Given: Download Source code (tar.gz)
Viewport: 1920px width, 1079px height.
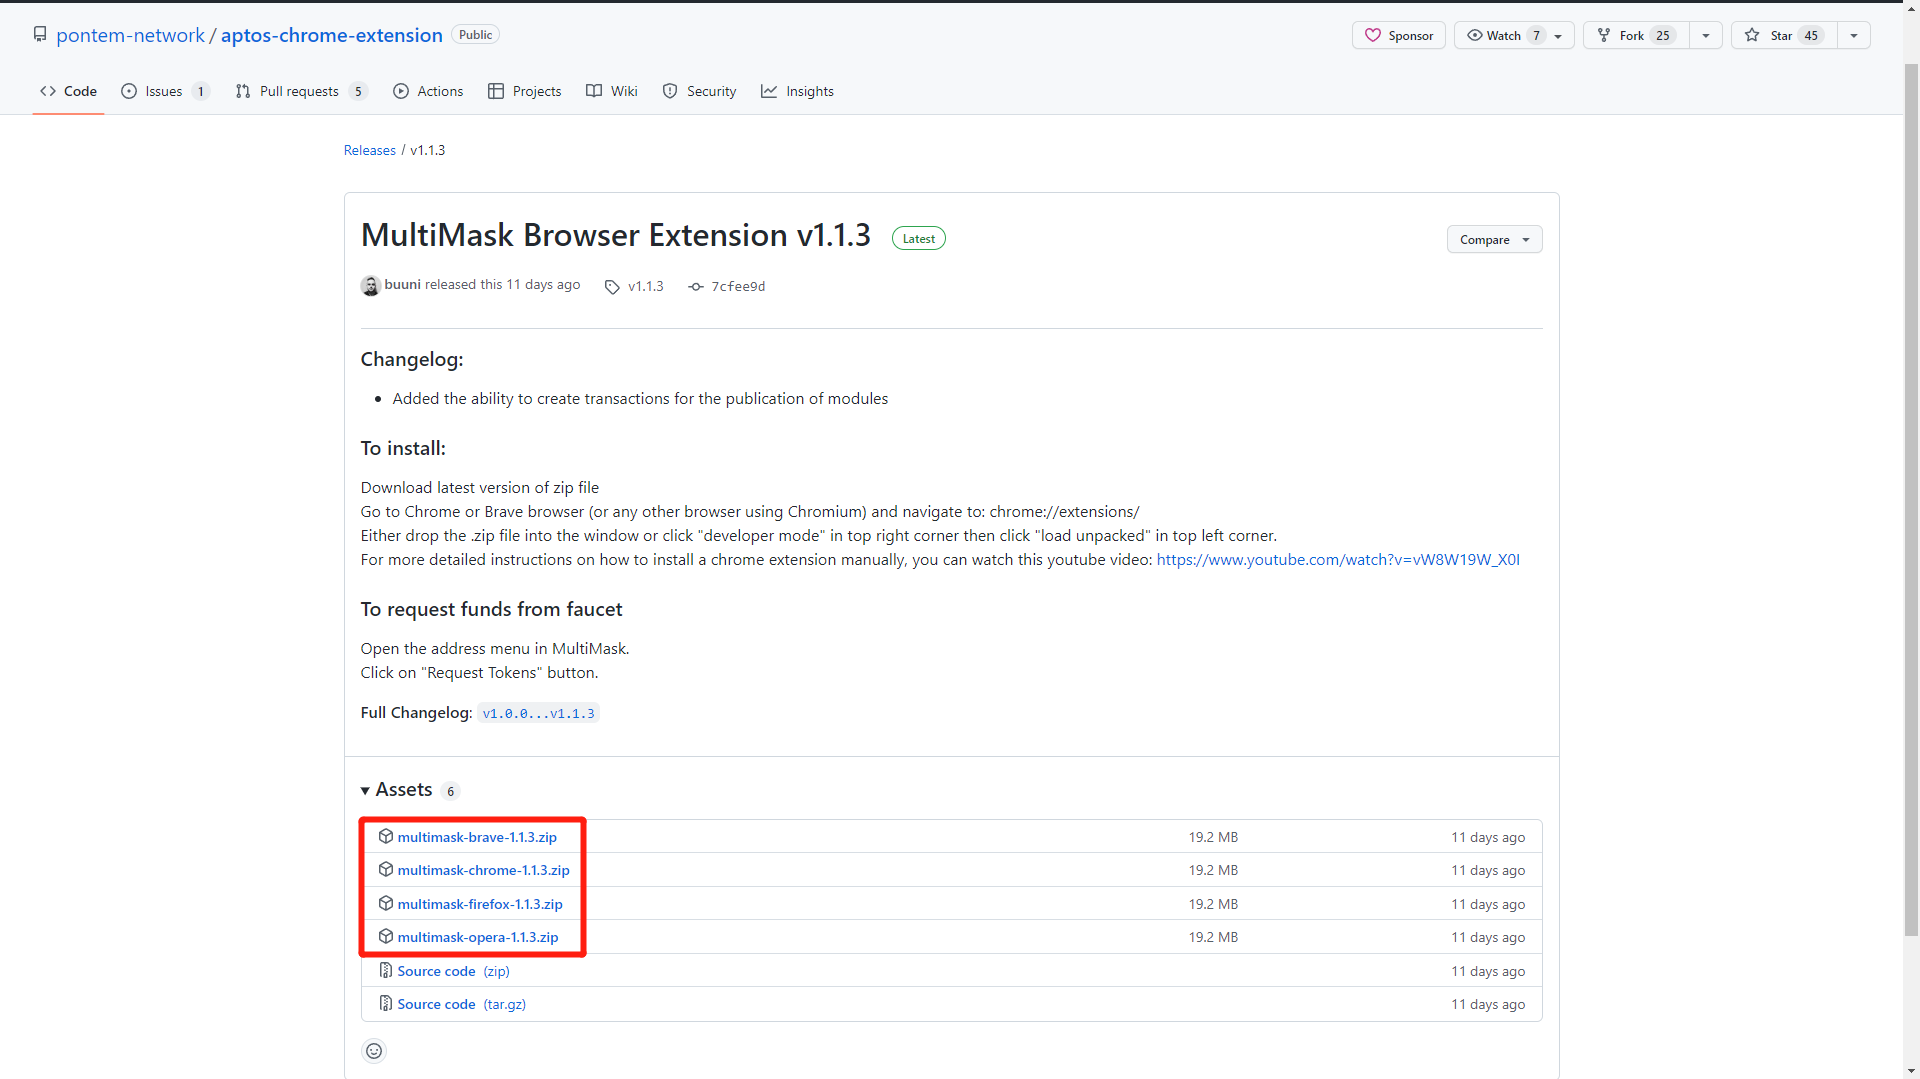Looking at the screenshot, I should click(461, 1004).
